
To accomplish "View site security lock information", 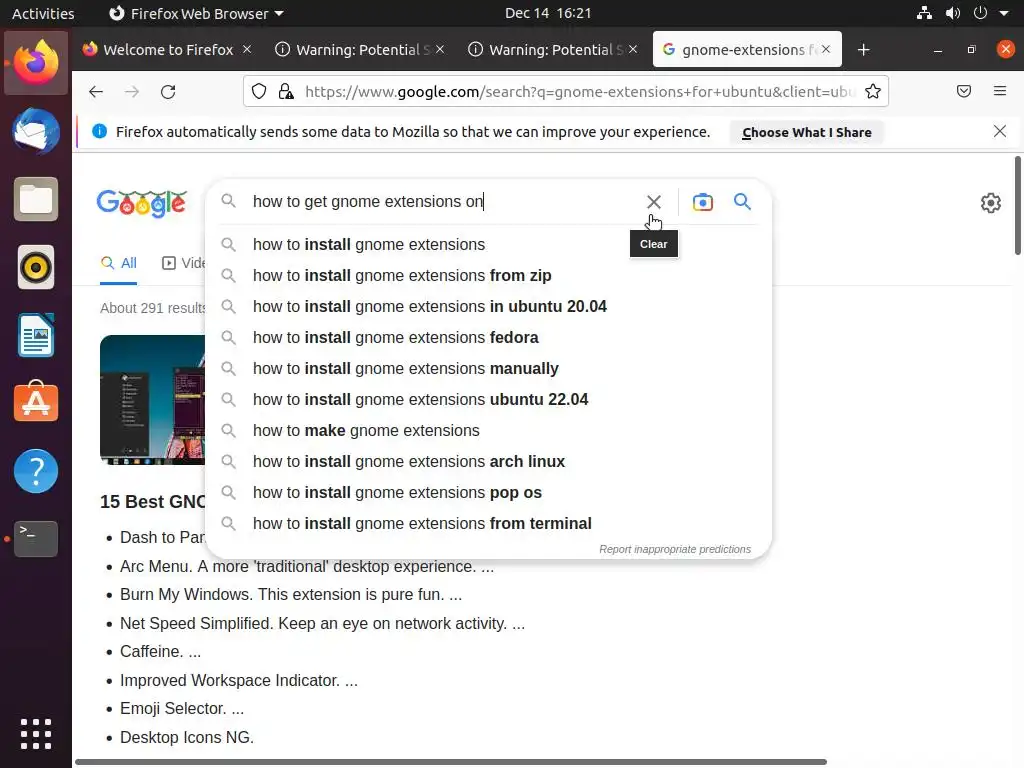I will click(286, 91).
